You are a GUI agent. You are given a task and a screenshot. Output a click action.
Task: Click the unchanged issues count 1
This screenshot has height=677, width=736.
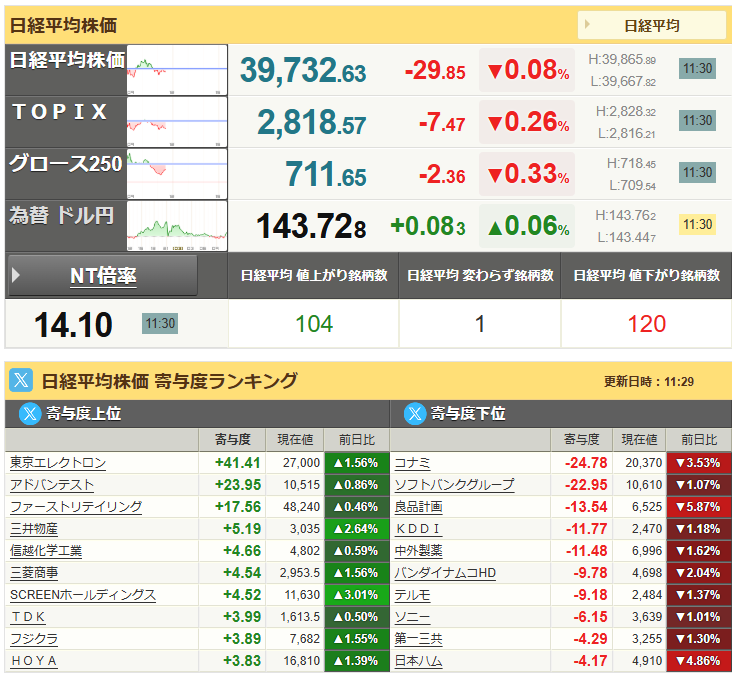click(480, 324)
